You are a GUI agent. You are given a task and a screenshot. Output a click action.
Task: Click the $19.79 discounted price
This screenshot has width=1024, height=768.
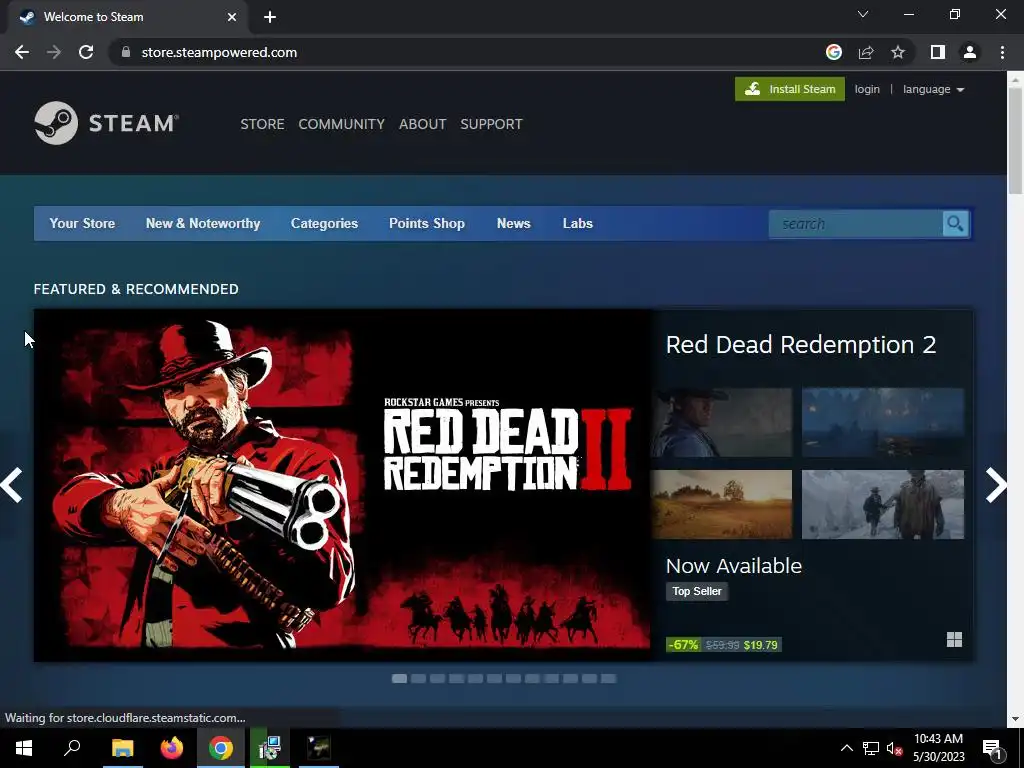click(x=761, y=645)
